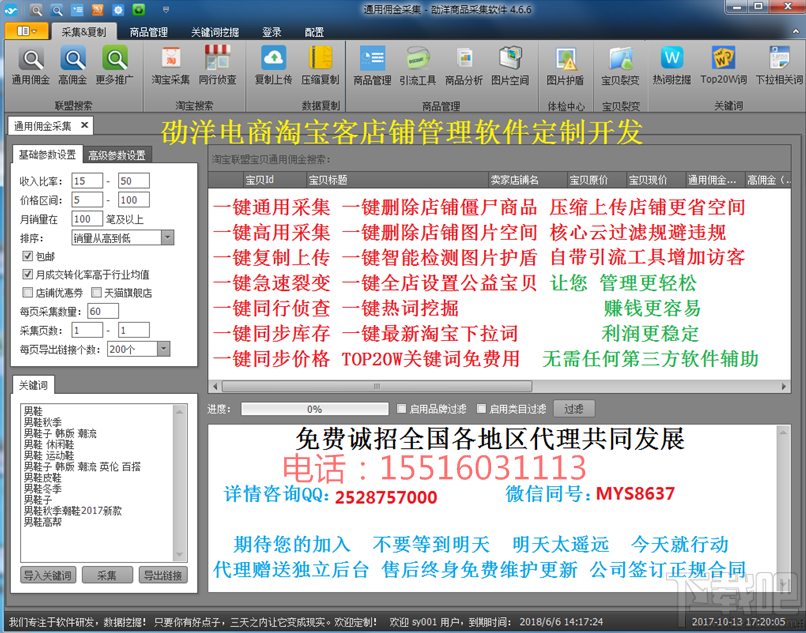Open the 关键词挖掘 ribbon tab
Viewport: 806px width, 633px height.
pos(215,32)
